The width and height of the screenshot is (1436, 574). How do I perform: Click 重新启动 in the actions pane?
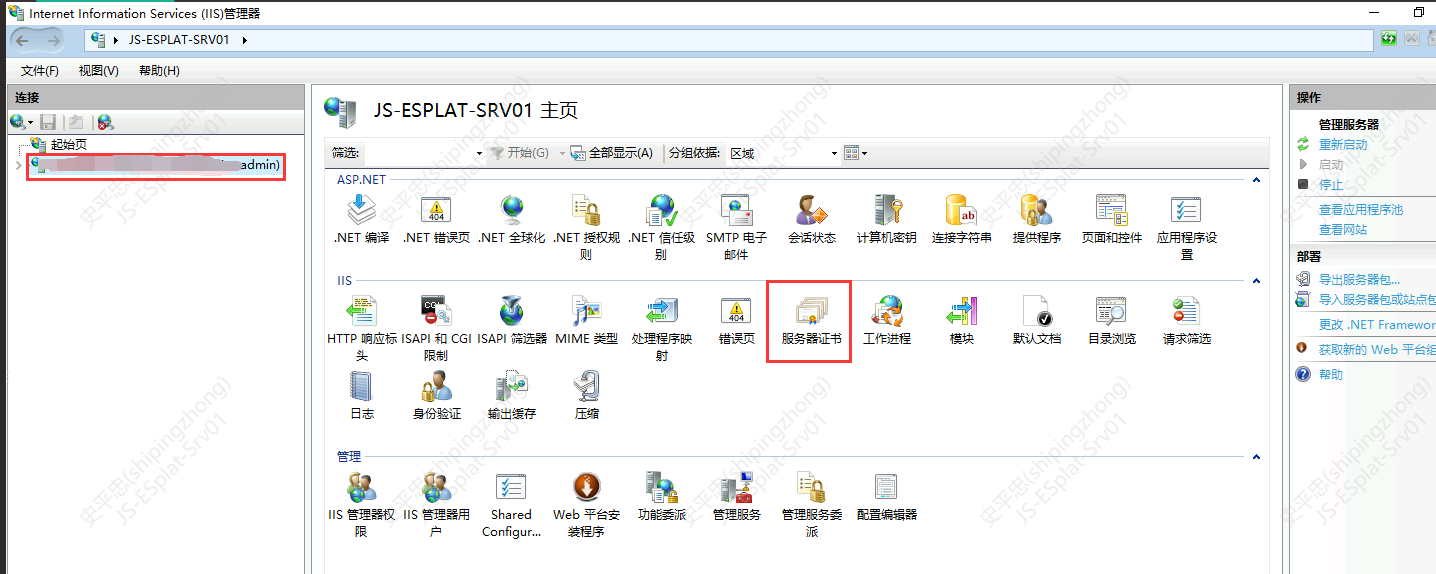pos(1343,144)
